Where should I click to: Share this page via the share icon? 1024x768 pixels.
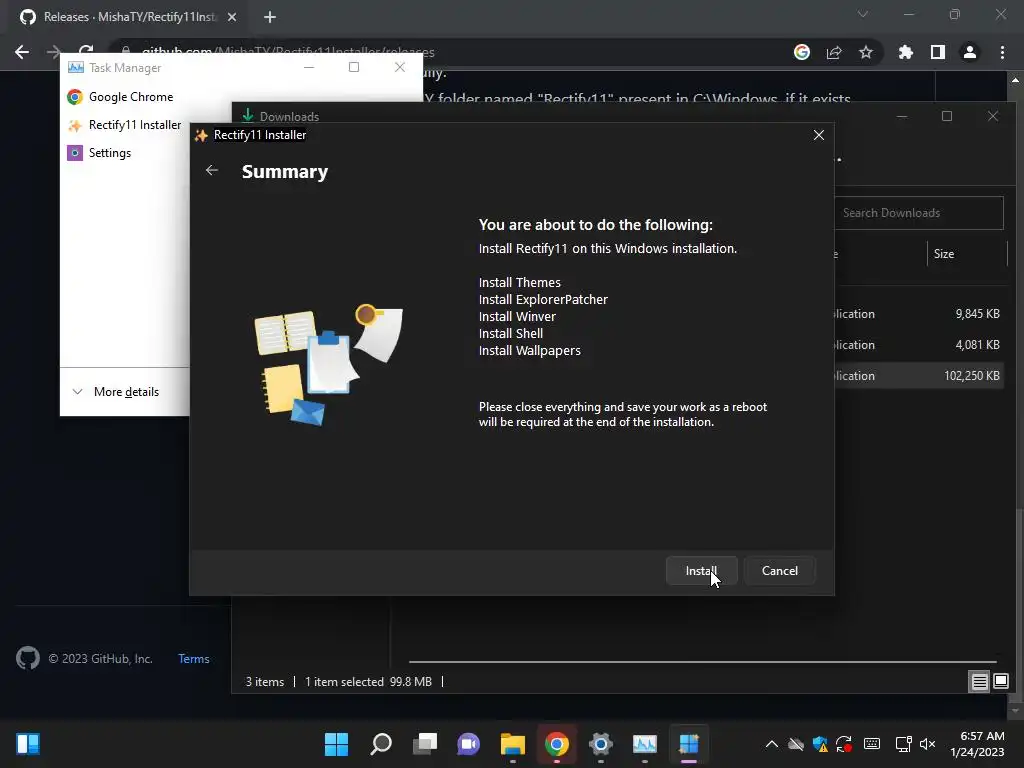coord(834,52)
